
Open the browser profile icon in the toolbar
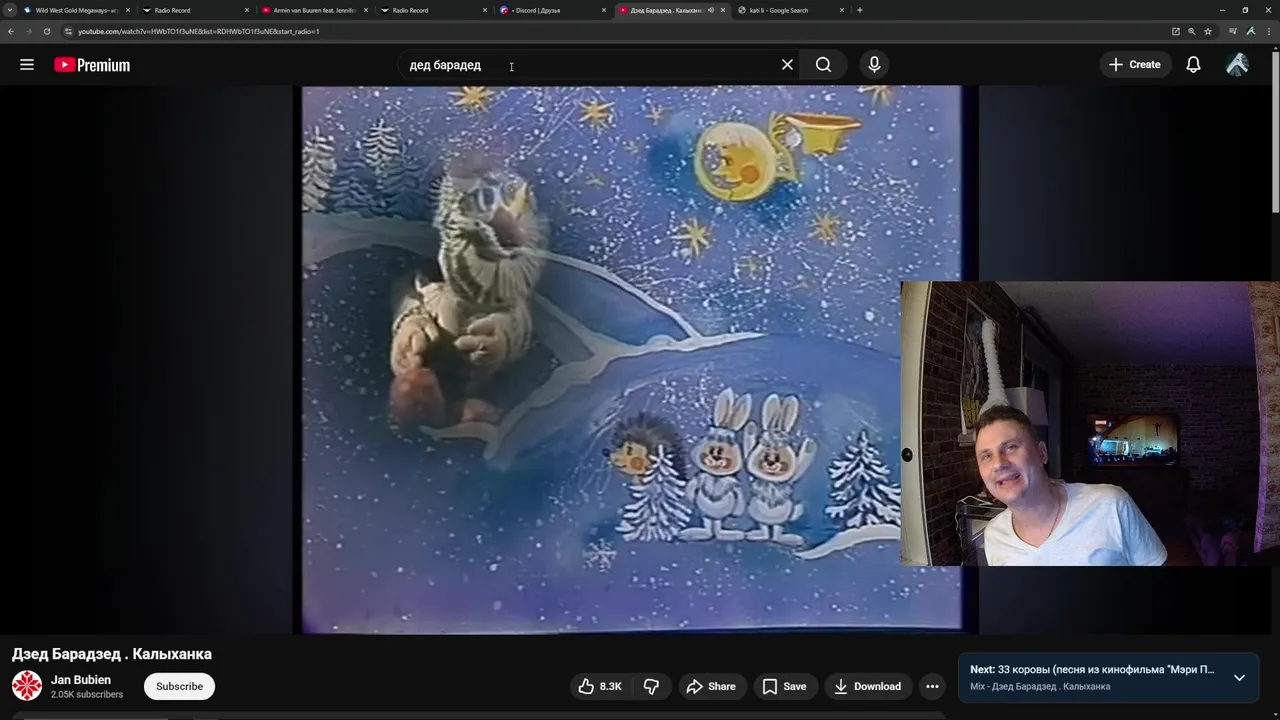pyautogui.click(x=1250, y=31)
